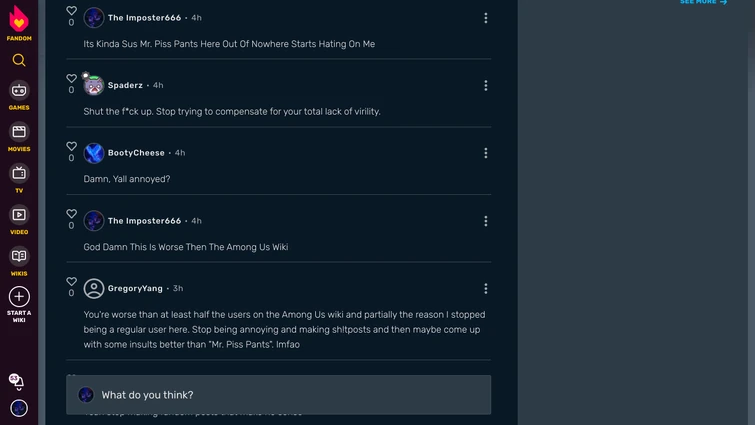Like Spaderz's comment with the heart
This screenshot has height=425, width=755.
71,79
